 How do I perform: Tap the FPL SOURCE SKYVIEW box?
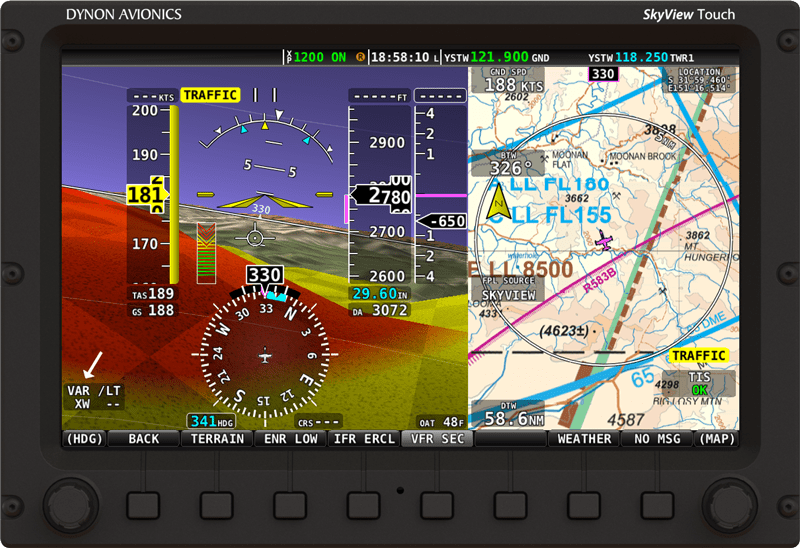(x=508, y=289)
